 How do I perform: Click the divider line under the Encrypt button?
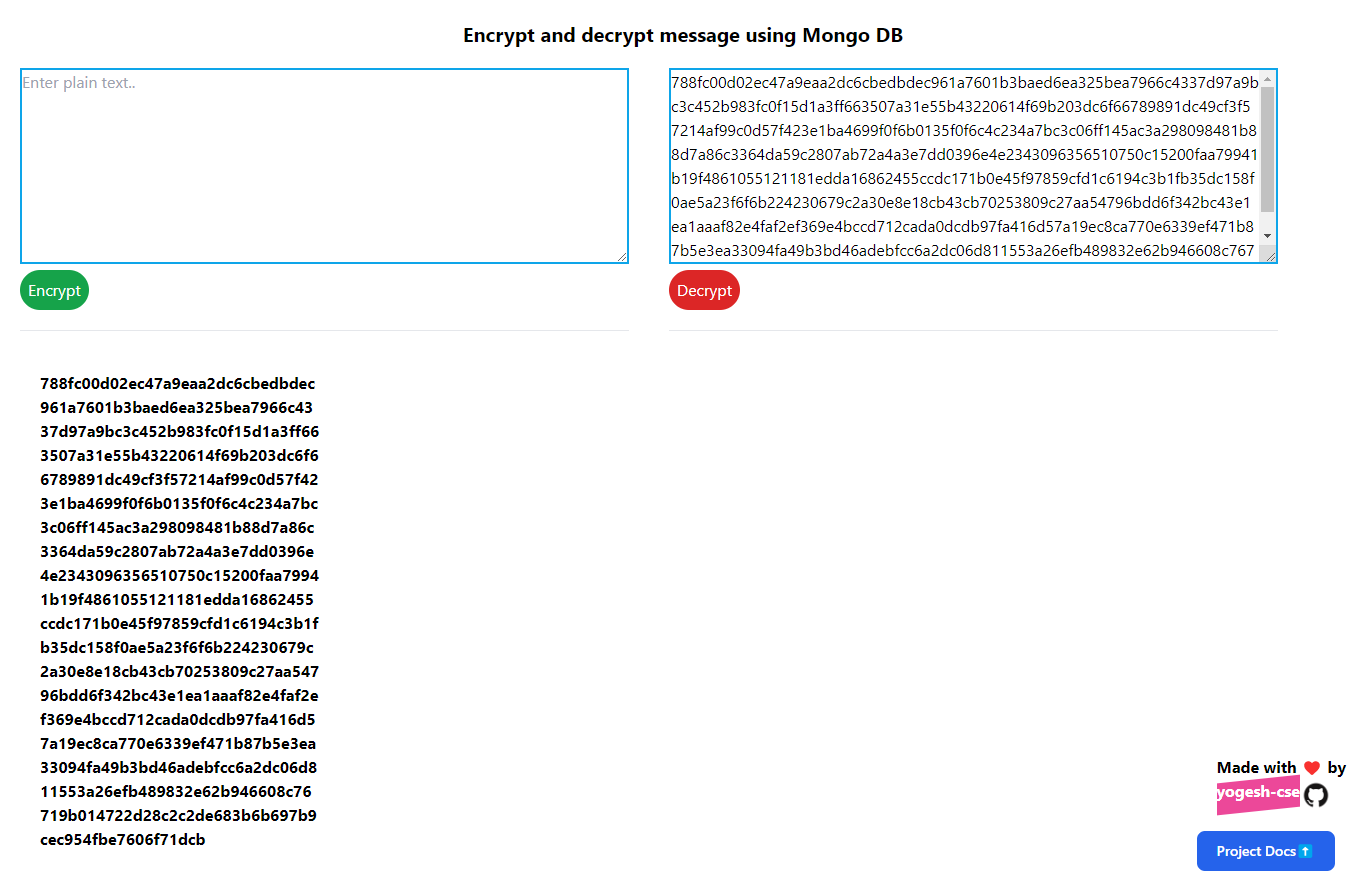click(323, 330)
